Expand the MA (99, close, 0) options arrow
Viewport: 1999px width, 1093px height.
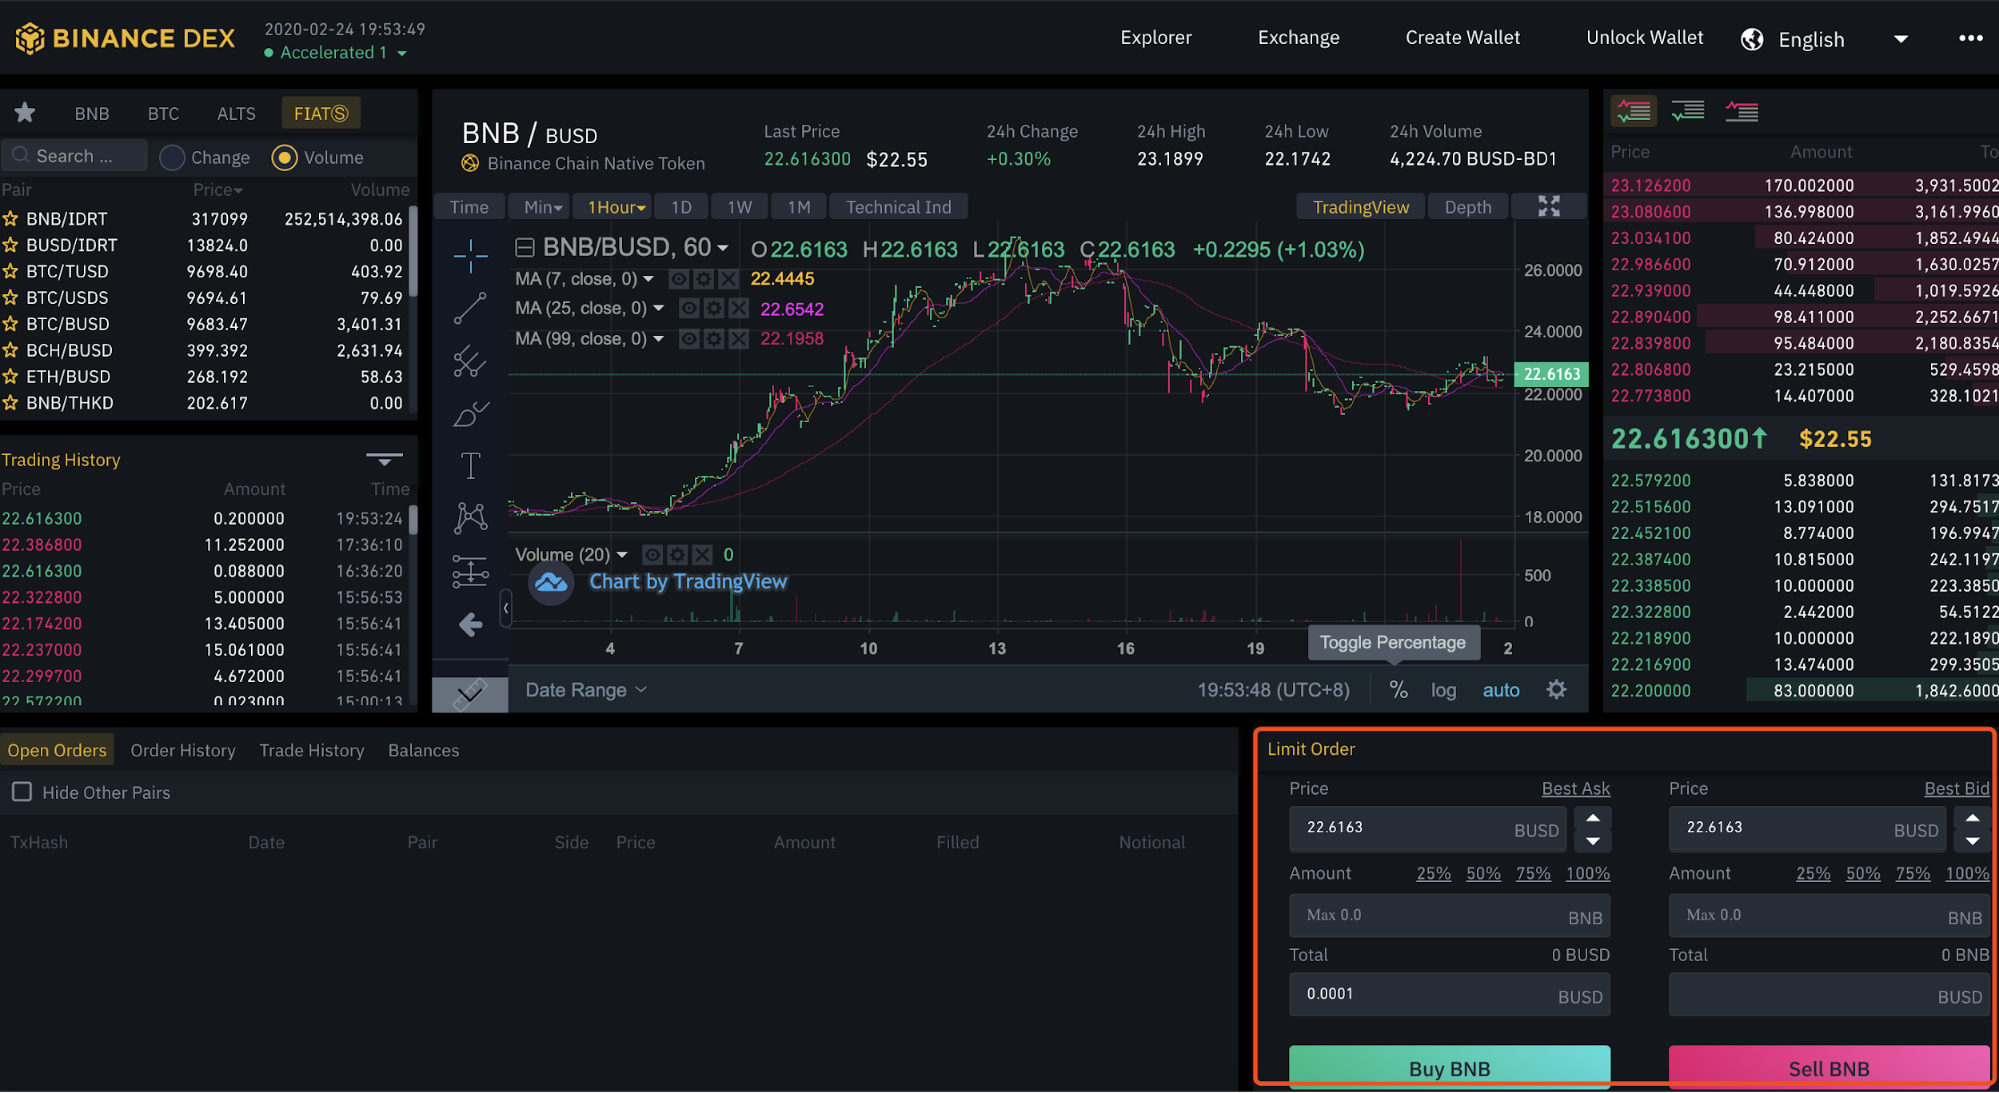point(659,339)
